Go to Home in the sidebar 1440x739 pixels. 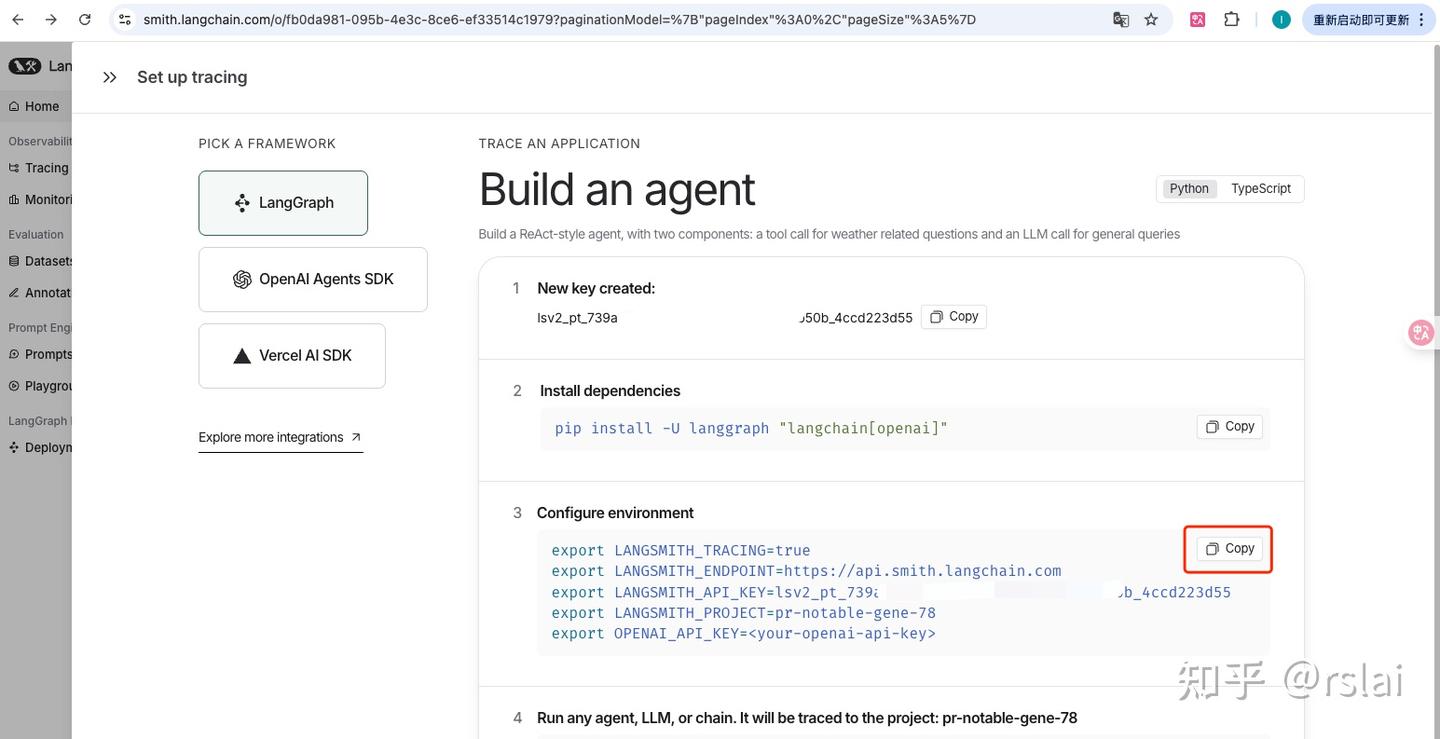click(41, 106)
